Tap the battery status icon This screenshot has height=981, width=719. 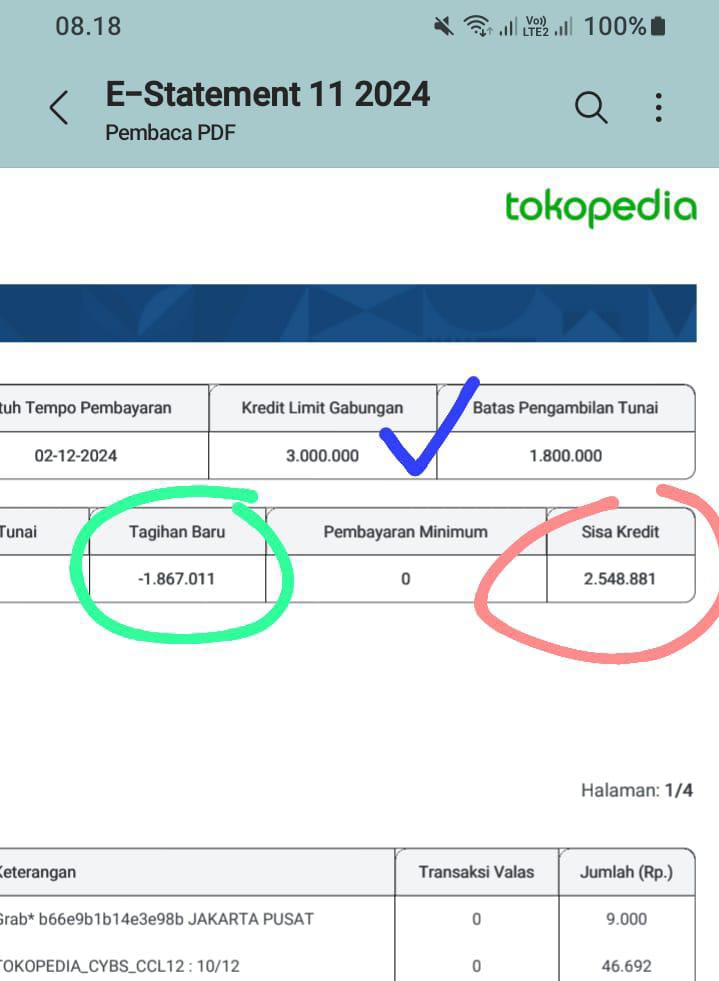click(658, 26)
